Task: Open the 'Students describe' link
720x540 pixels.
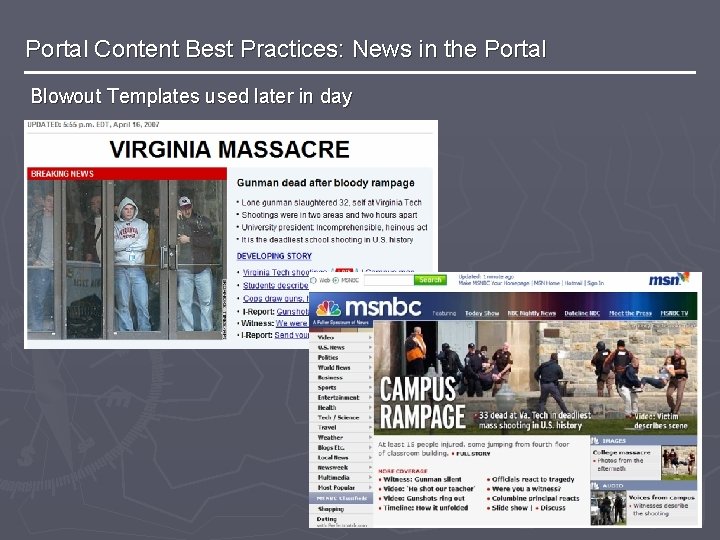Action: pos(276,286)
